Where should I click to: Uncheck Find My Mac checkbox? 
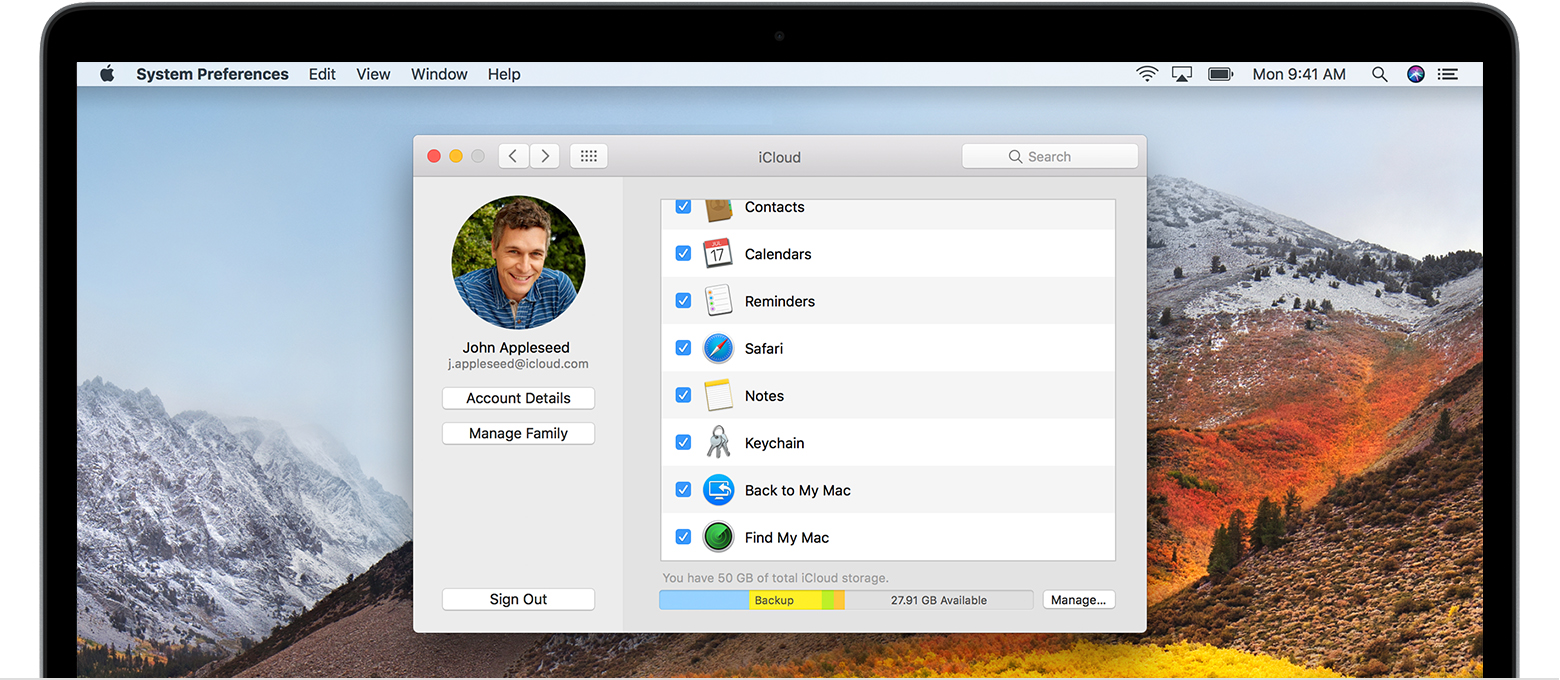(683, 537)
